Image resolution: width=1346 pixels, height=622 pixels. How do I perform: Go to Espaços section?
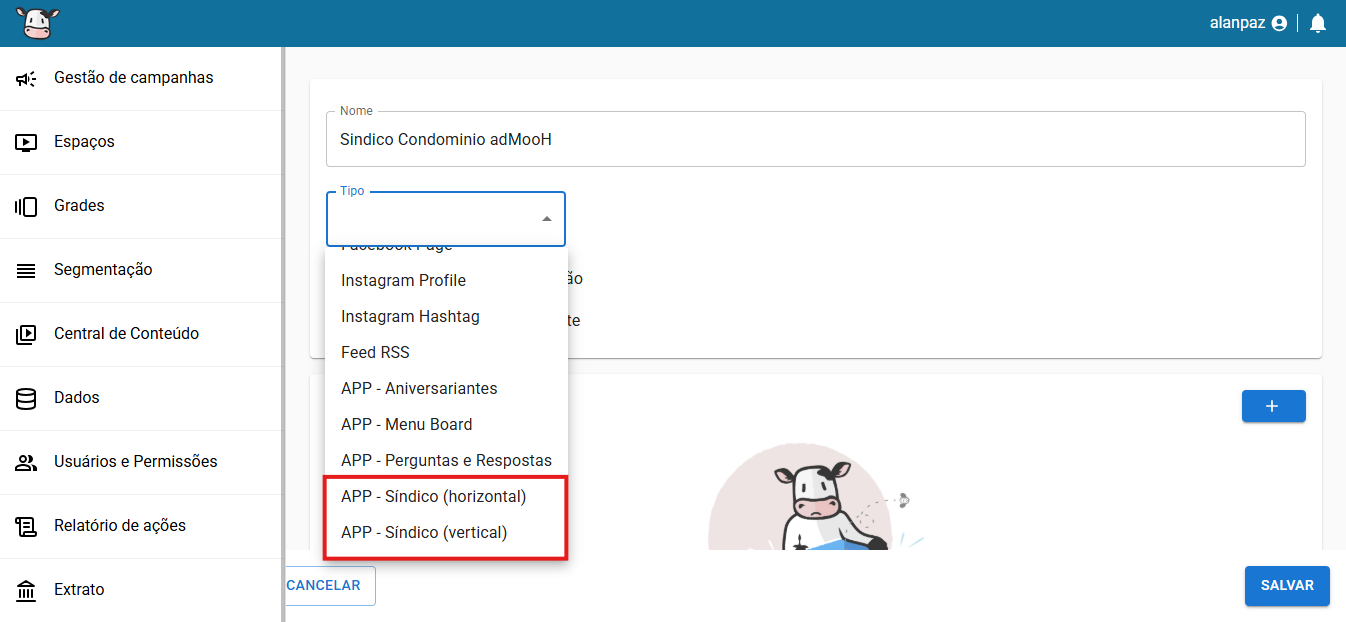(x=140, y=142)
